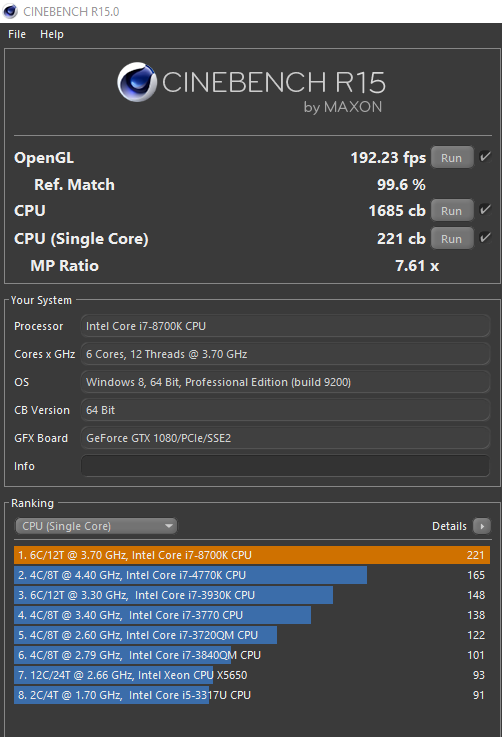Expand ranking Details panel

pos(461,526)
